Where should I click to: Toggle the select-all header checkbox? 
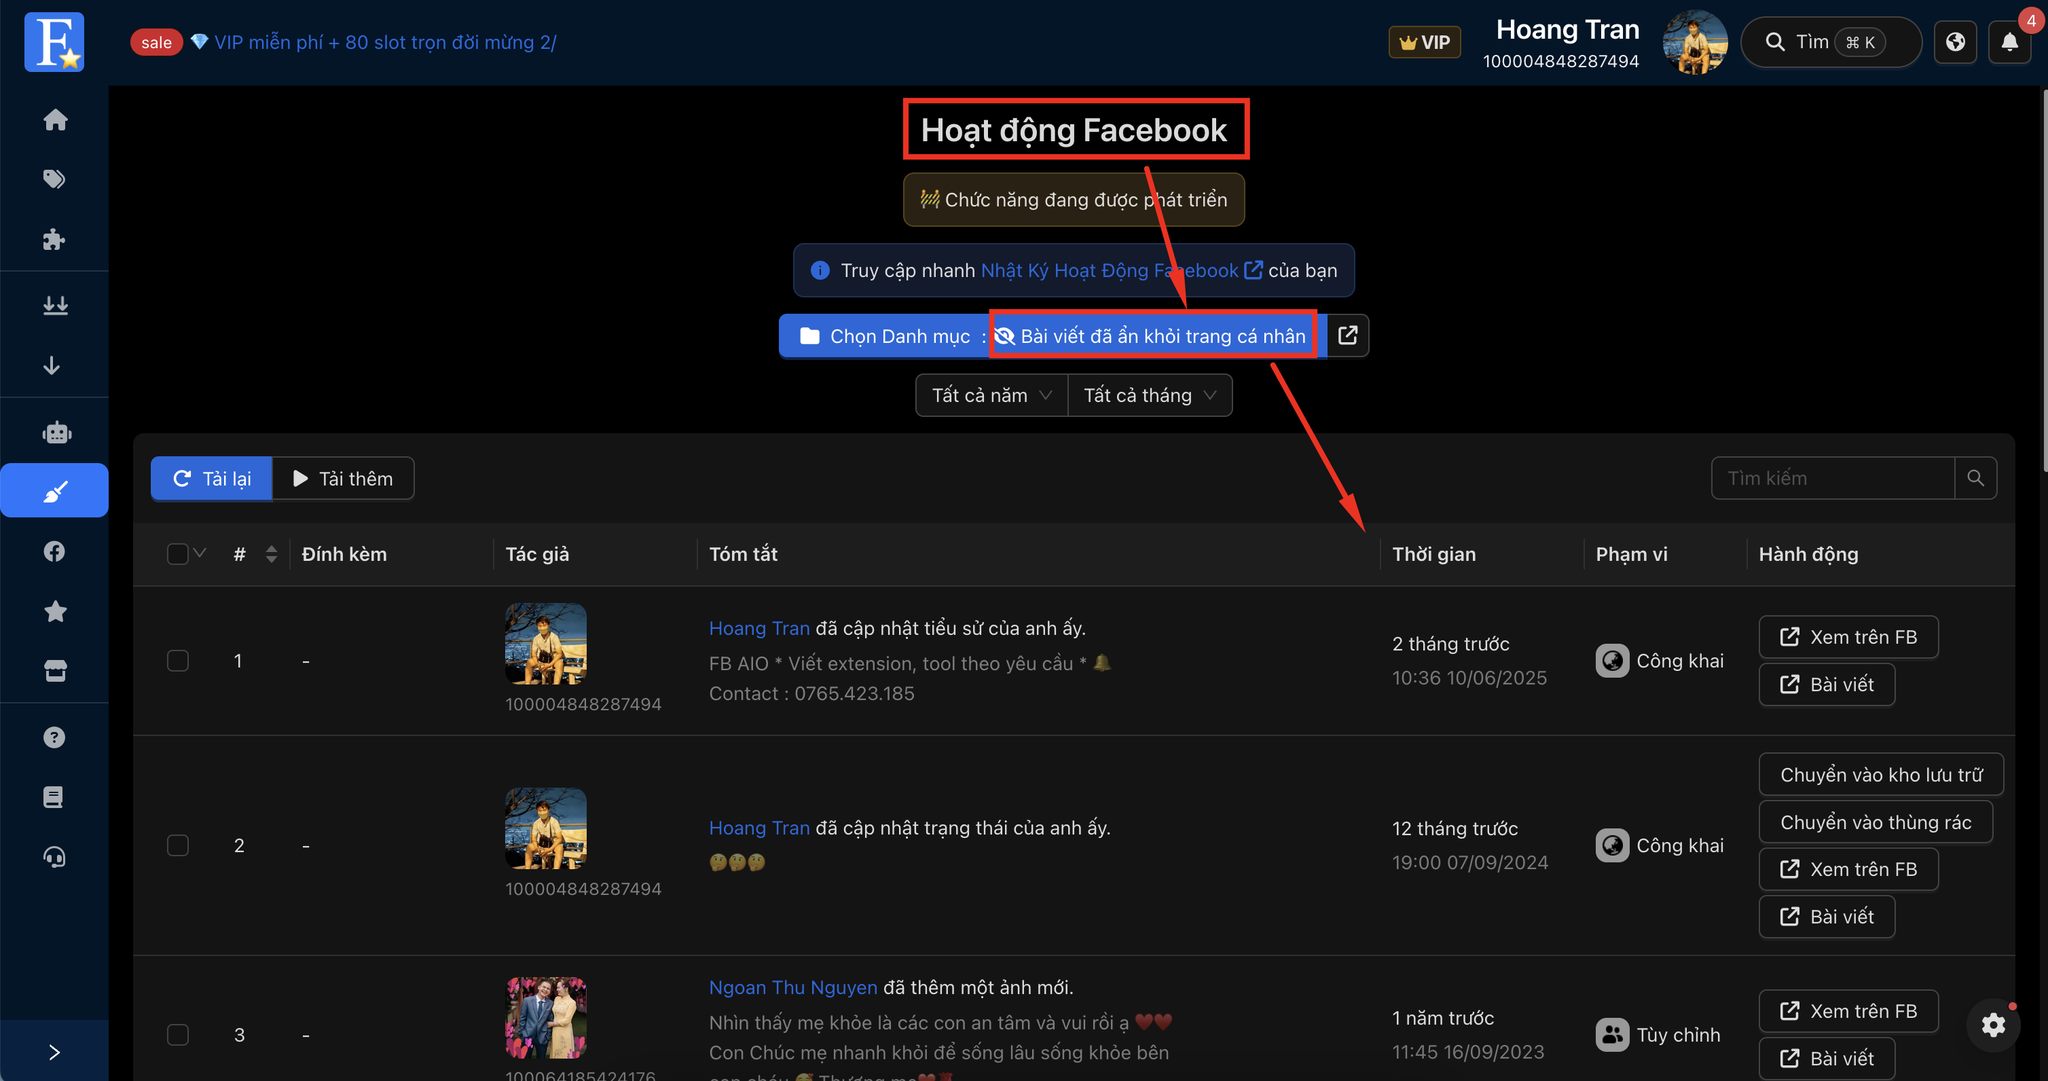pyautogui.click(x=178, y=554)
